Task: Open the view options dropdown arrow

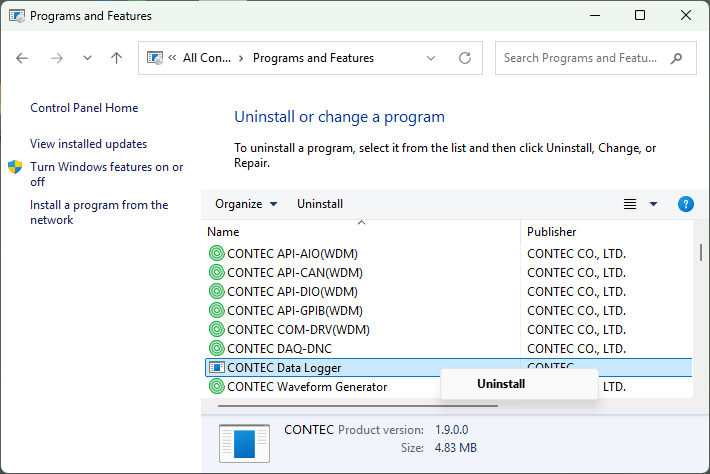Action: [x=653, y=204]
